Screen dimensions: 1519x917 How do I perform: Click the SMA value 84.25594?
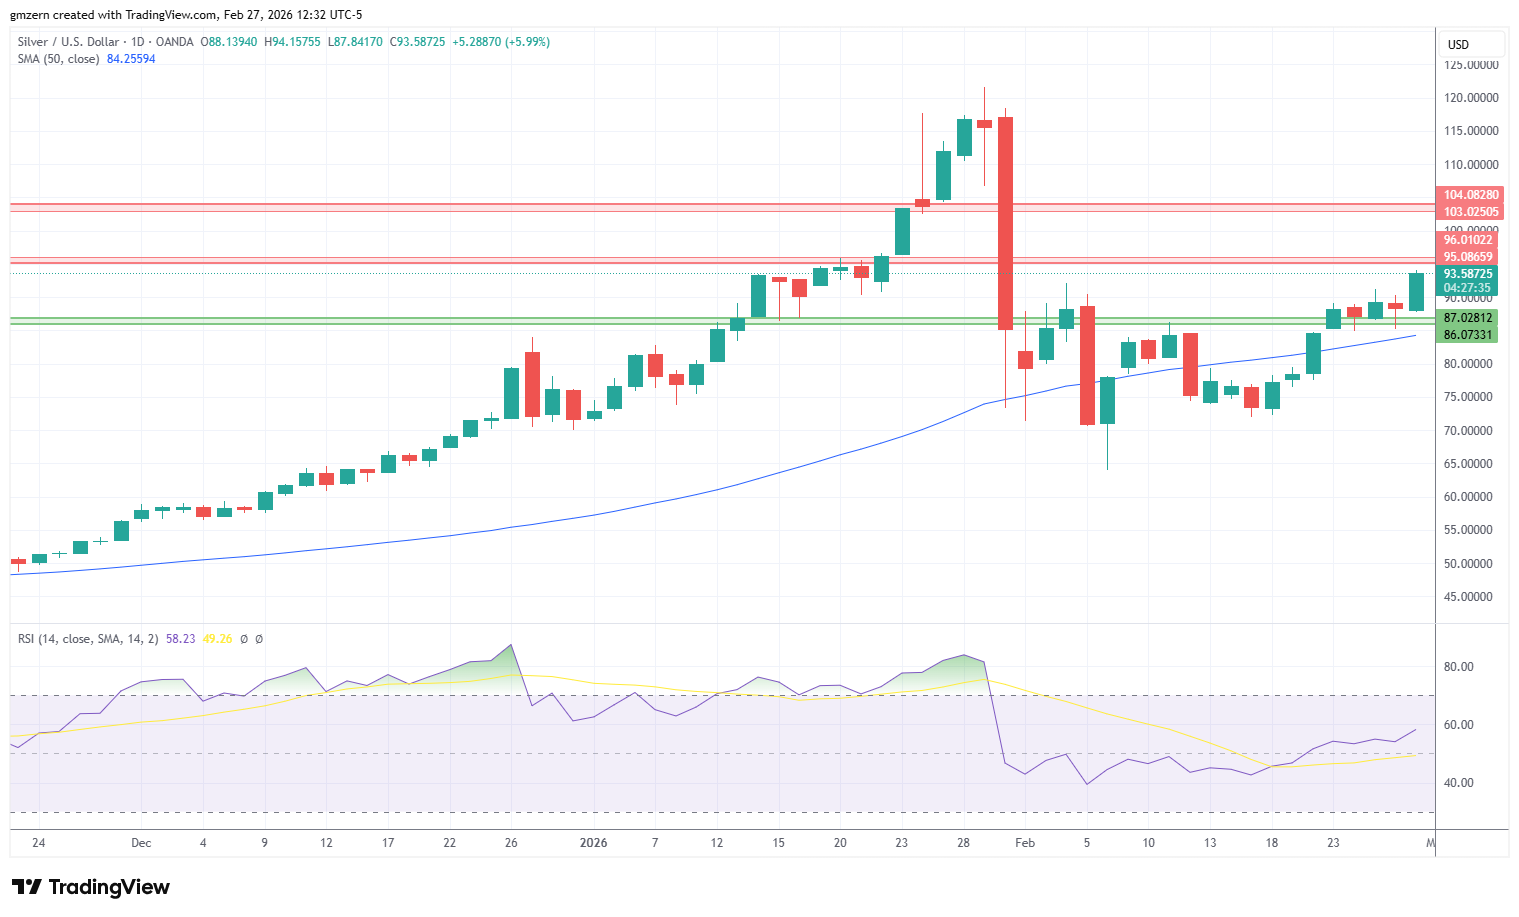[x=131, y=59]
